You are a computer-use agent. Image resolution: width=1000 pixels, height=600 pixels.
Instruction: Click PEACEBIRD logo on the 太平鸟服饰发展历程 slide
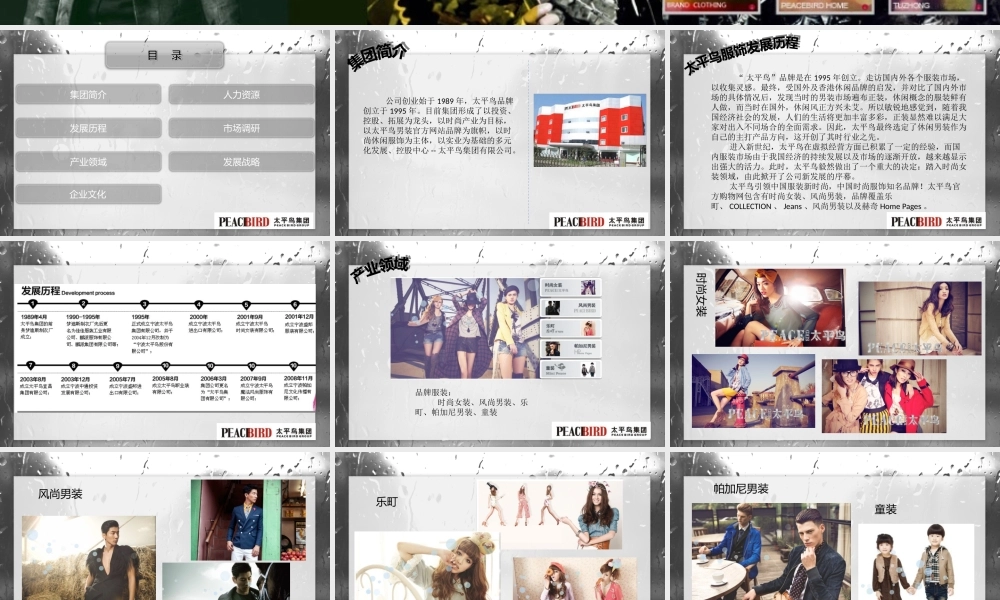[936, 221]
